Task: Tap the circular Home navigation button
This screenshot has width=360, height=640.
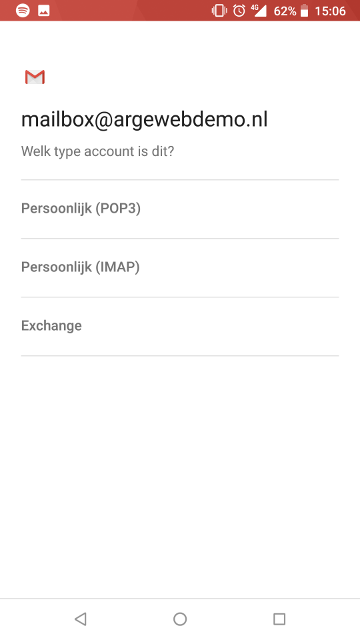Action: (180, 619)
